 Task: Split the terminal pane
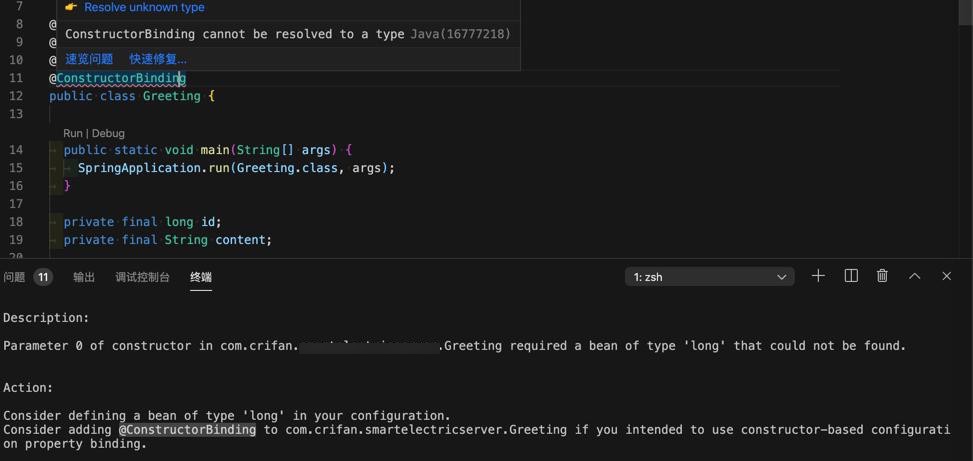pyautogui.click(x=851, y=276)
